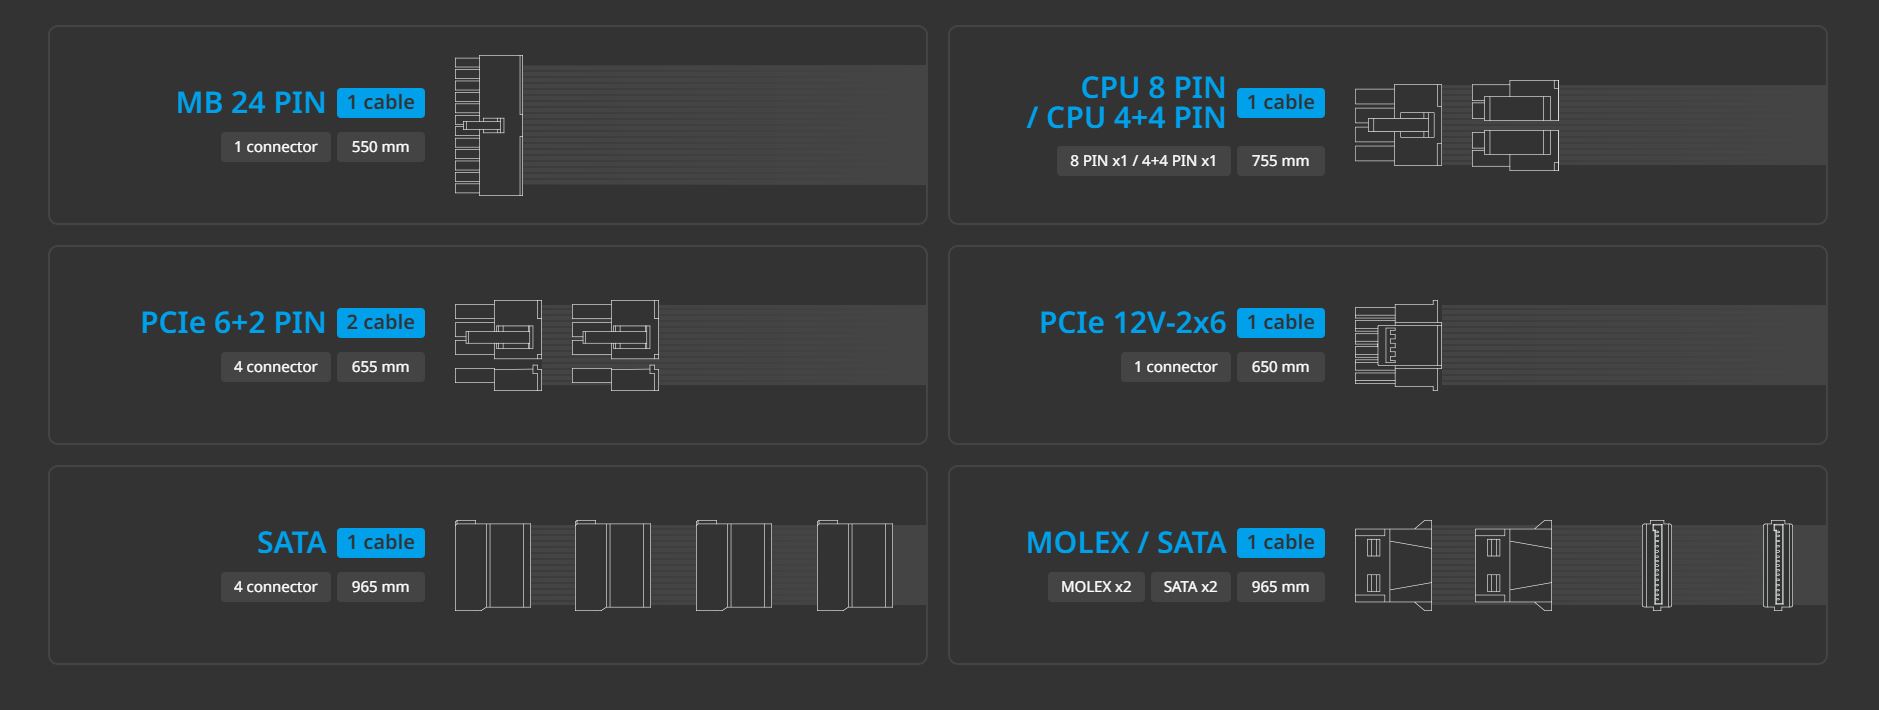
Task: Click the last SATA connector on MOLEX/SATA cable
Action: click(x=1777, y=565)
